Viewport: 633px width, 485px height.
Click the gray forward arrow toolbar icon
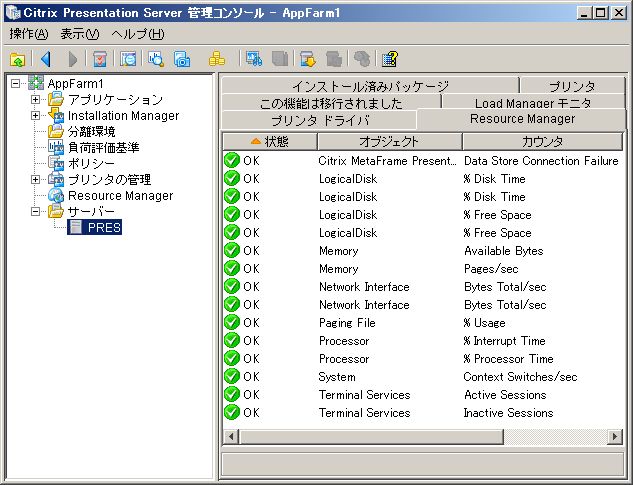[73, 59]
